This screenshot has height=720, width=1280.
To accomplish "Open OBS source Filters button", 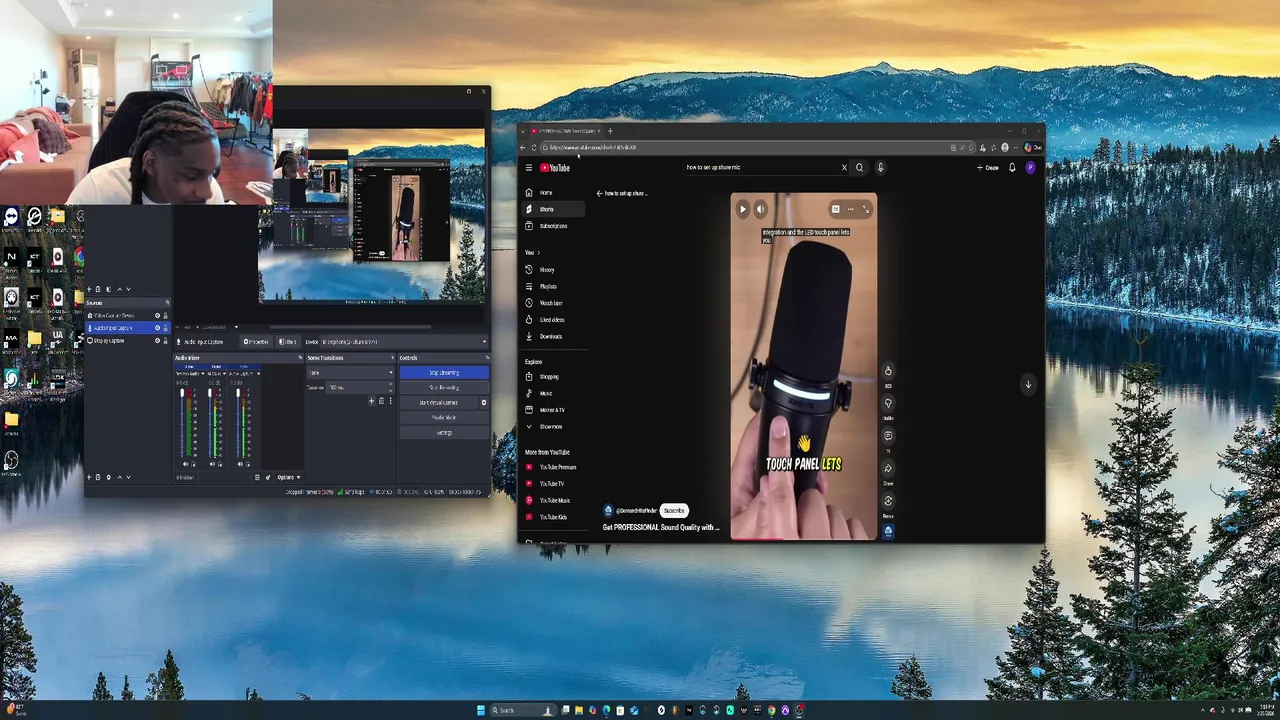I will coord(287,342).
